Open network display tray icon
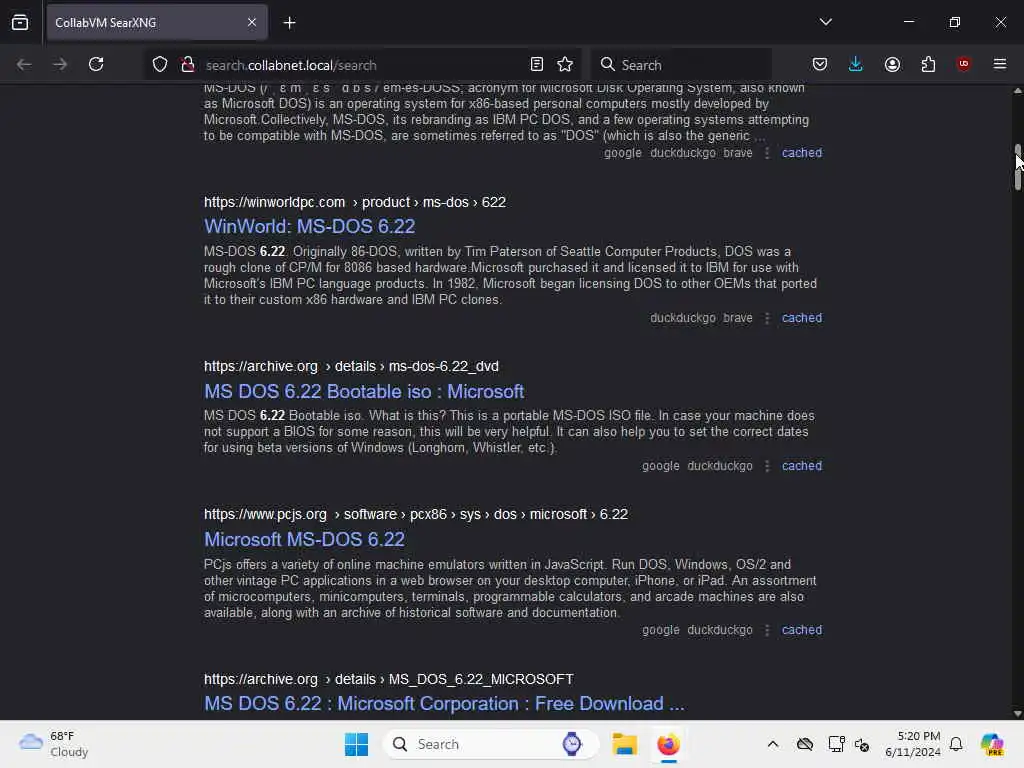Viewport: 1024px width, 768px height. coord(836,744)
